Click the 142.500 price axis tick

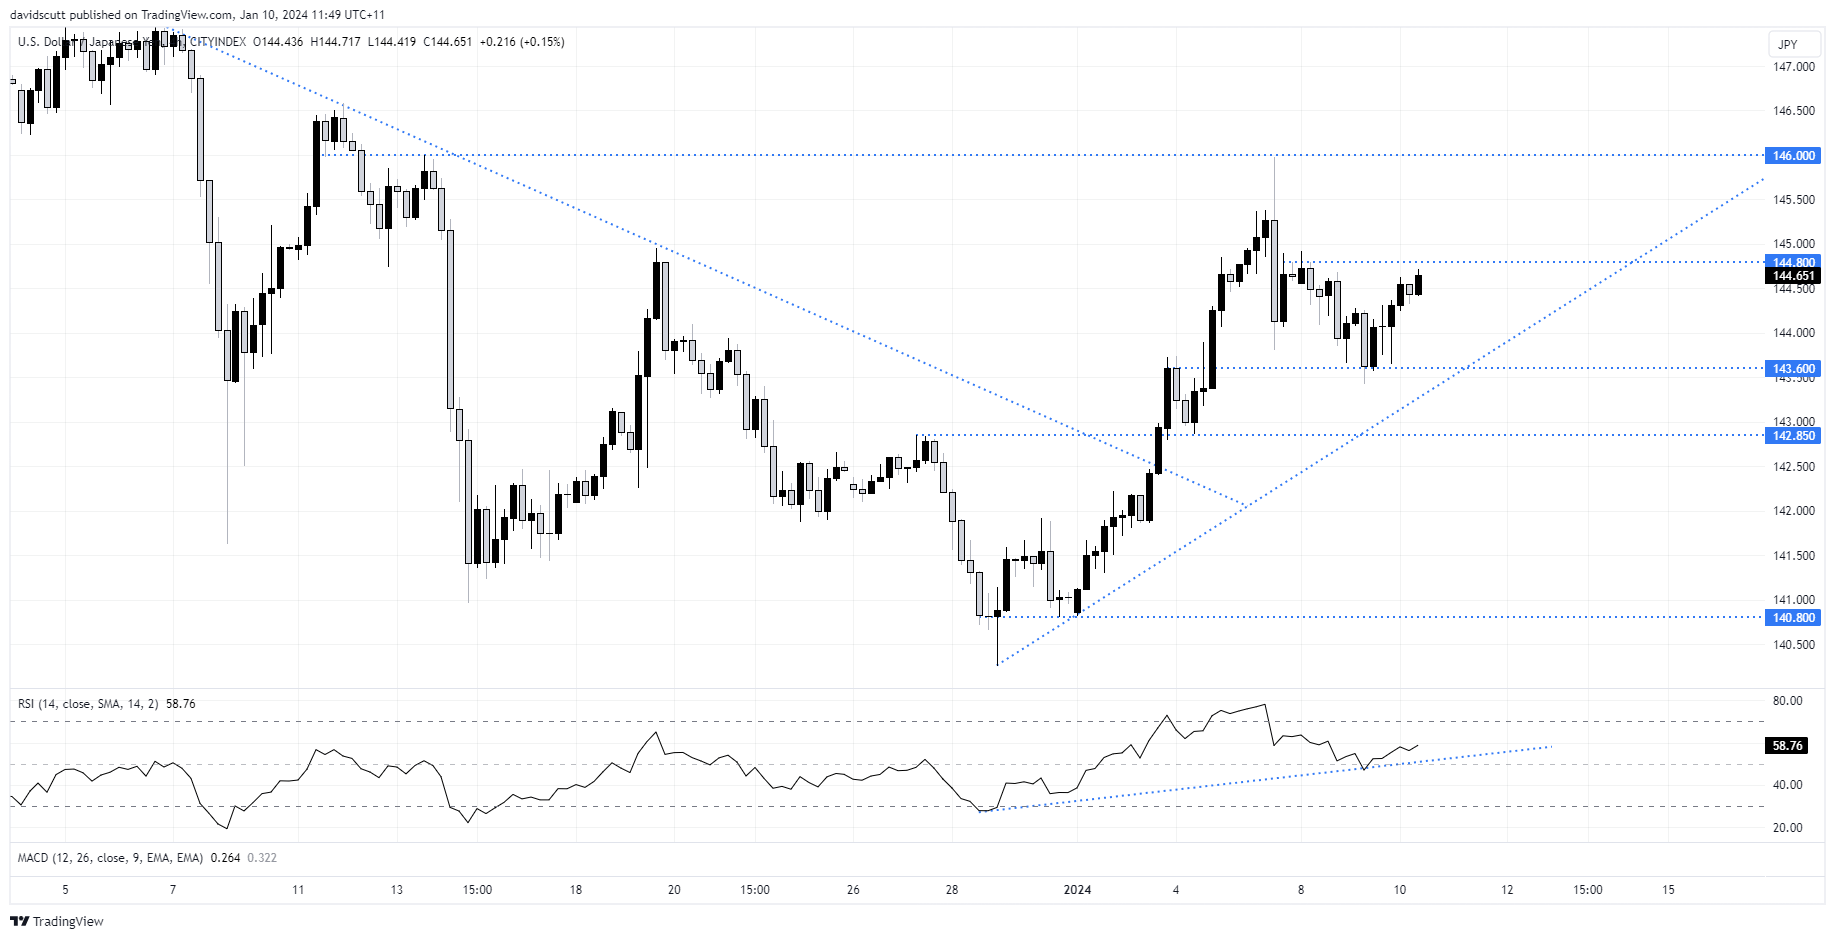click(x=1794, y=467)
